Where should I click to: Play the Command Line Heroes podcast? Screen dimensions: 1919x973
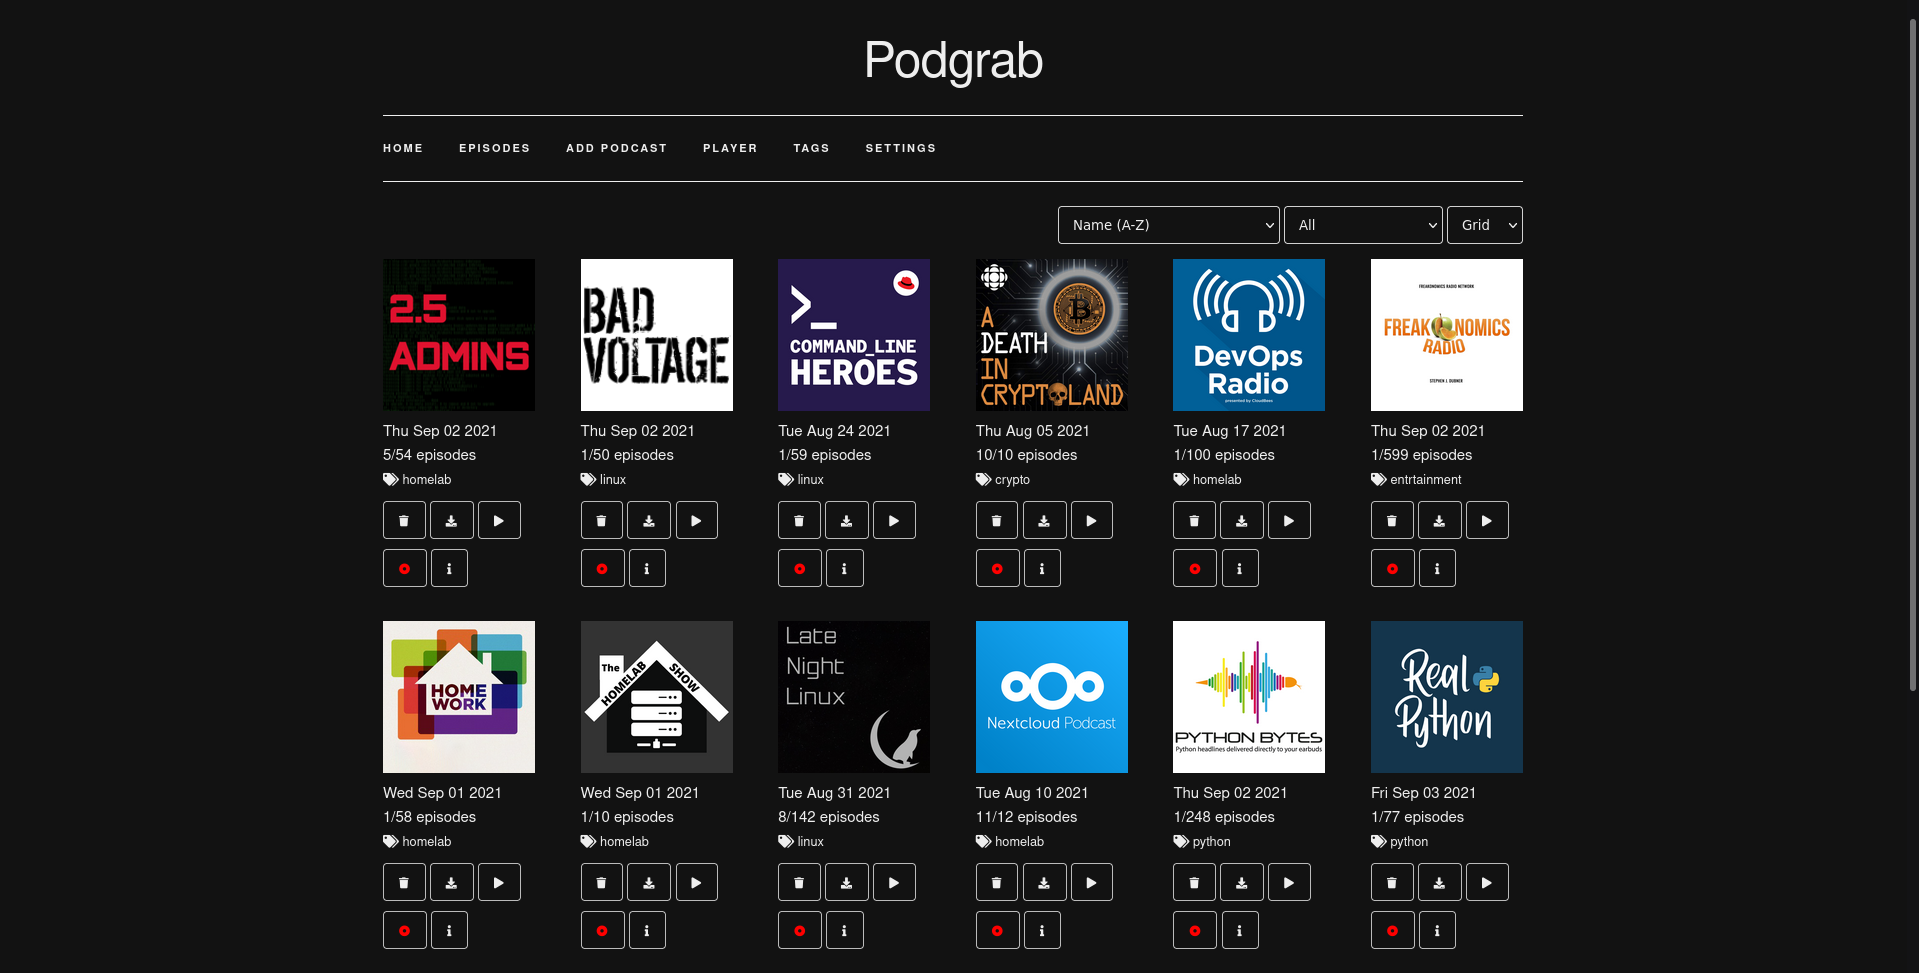894,520
